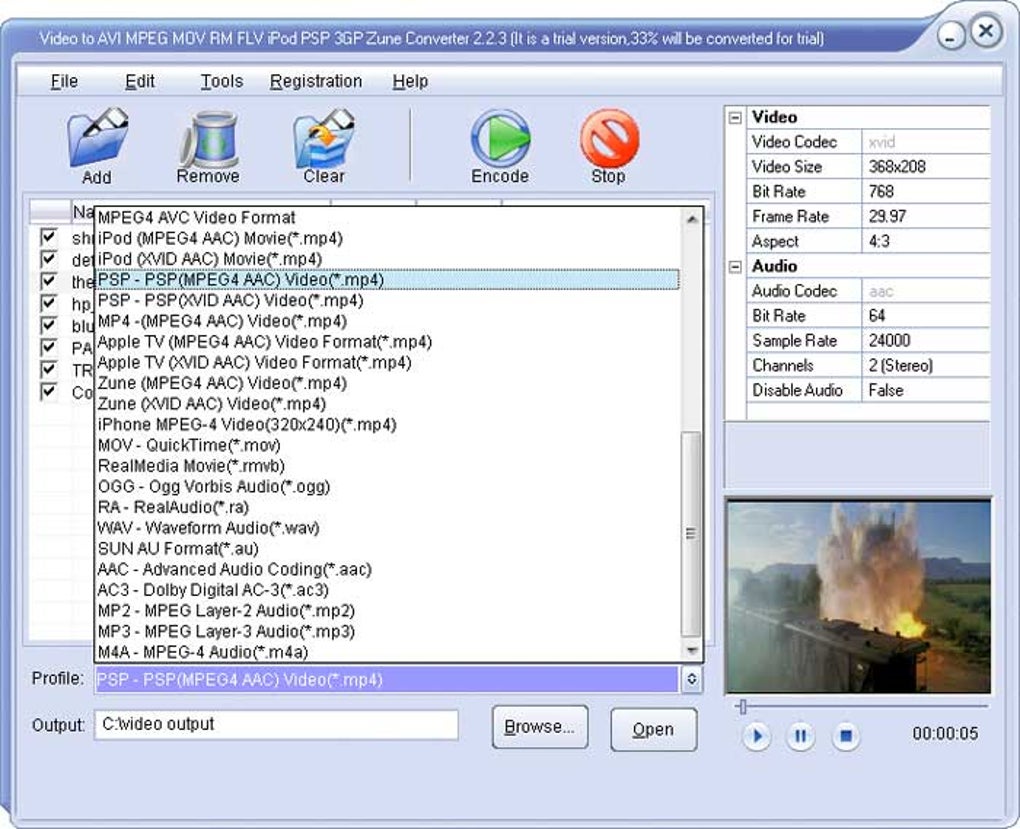Select PSP(MPEG4 AAC) Video list entry
The width and height of the screenshot is (1020, 829).
point(388,280)
